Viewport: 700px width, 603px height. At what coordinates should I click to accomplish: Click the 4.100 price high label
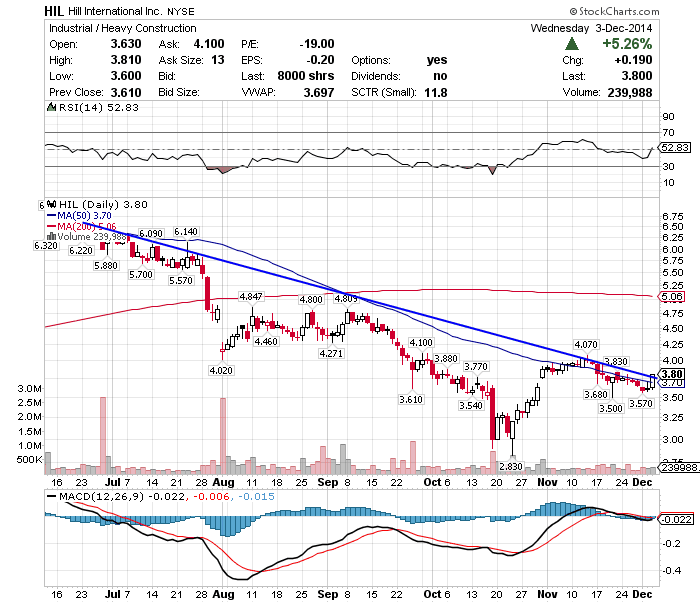click(421, 342)
